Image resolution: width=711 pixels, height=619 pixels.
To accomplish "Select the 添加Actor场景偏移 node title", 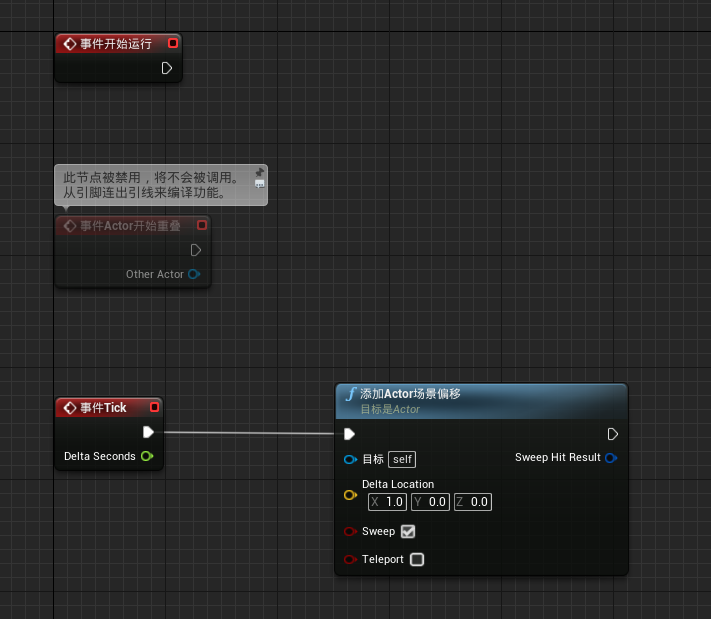I will point(410,394).
